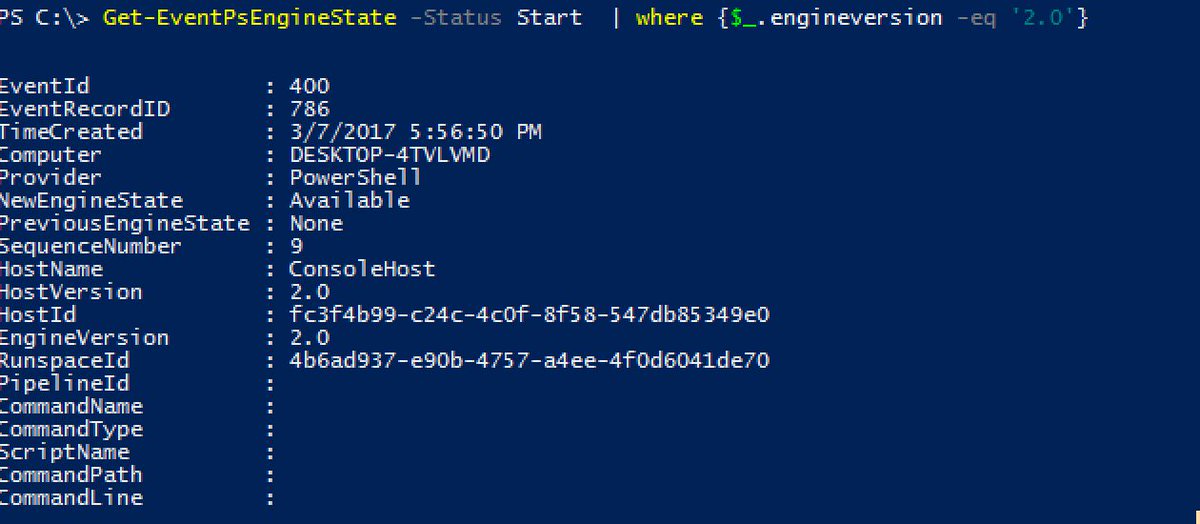
Task: Click the Provider value PowerShell
Action: click(x=355, y=178)
